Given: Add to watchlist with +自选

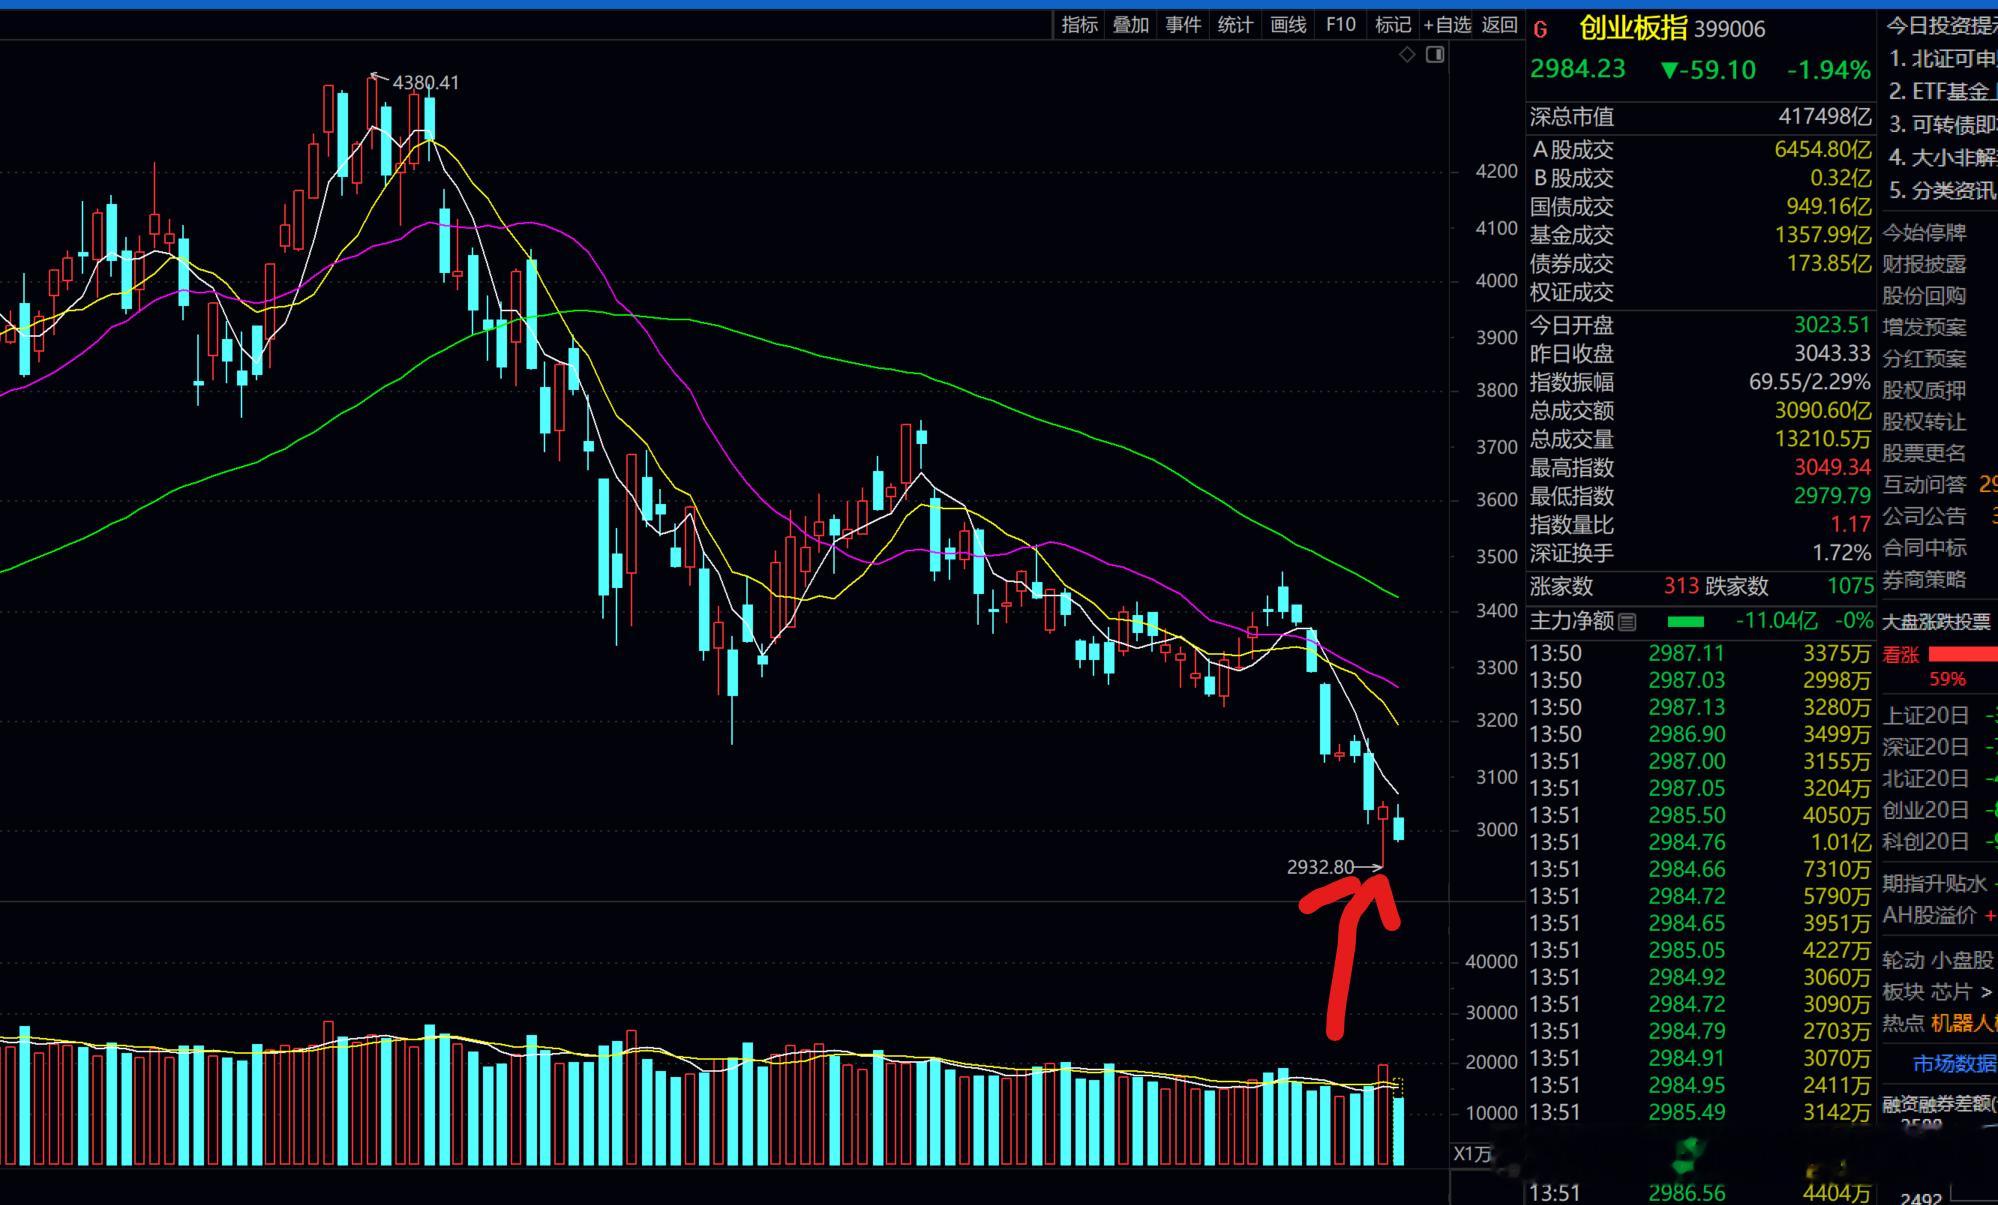Looking at the screenshot, I should (1447, 25).
